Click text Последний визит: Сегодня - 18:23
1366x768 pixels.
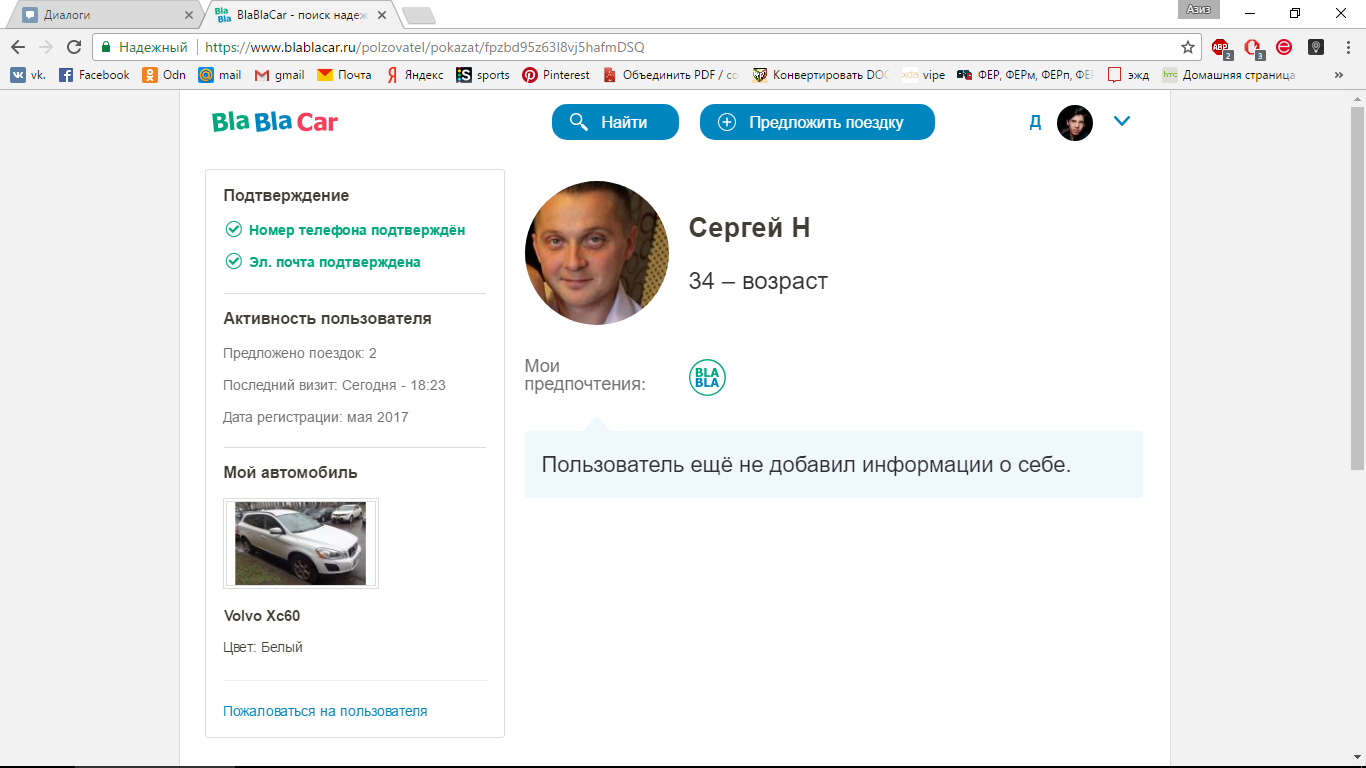coord(334,385)
